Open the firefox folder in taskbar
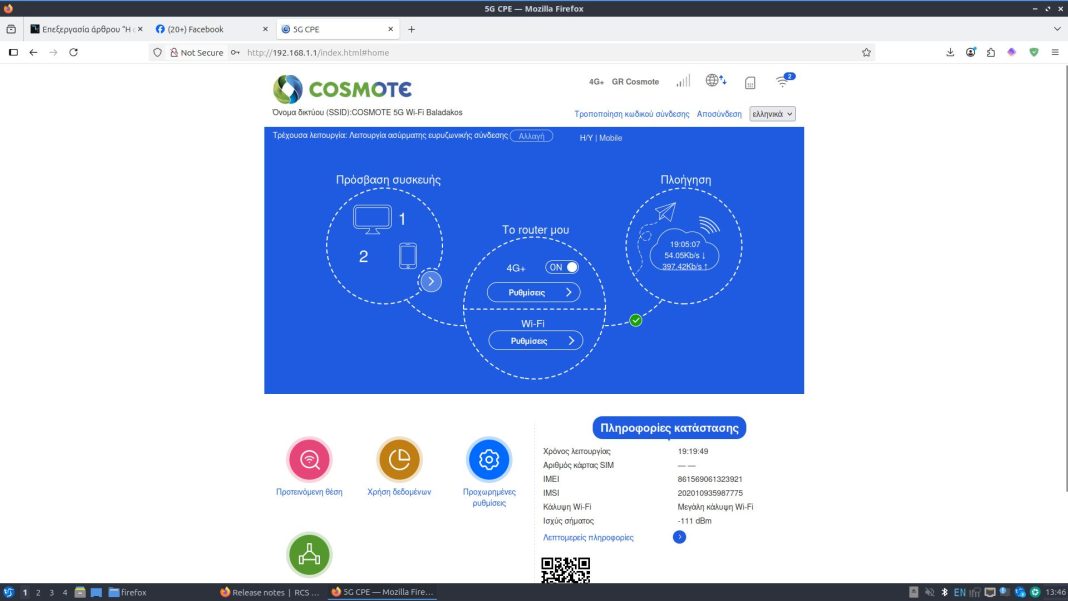 (x=128, y=592)
